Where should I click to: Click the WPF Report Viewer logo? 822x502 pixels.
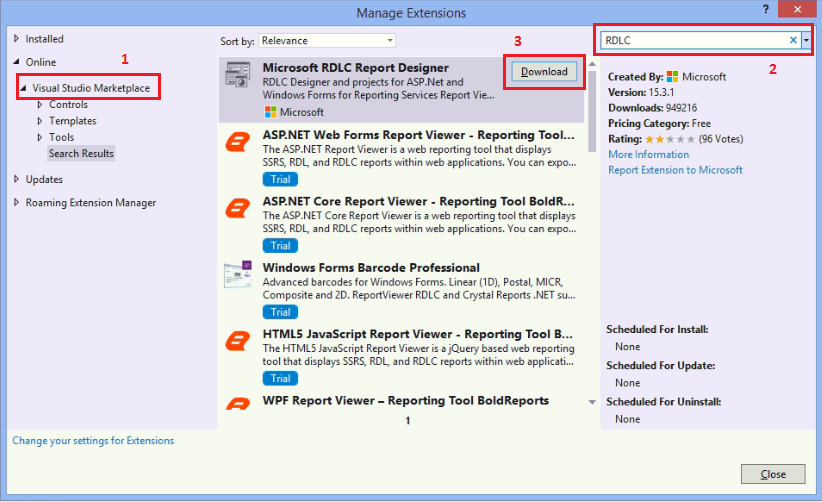[237, 403]
